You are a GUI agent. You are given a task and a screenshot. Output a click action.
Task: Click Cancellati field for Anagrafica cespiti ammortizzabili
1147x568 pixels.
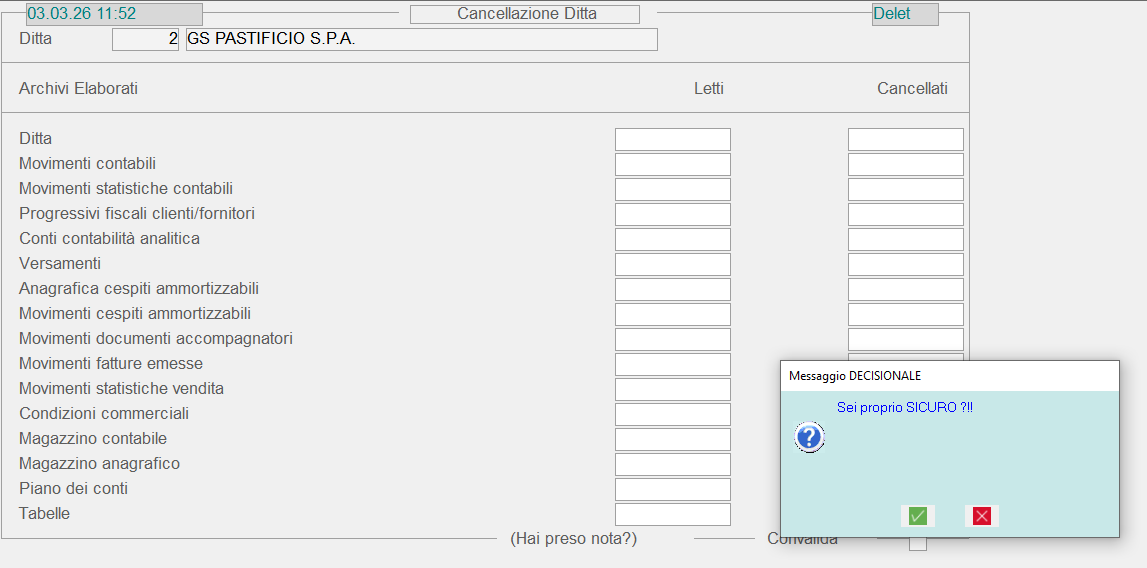(905, 289)
